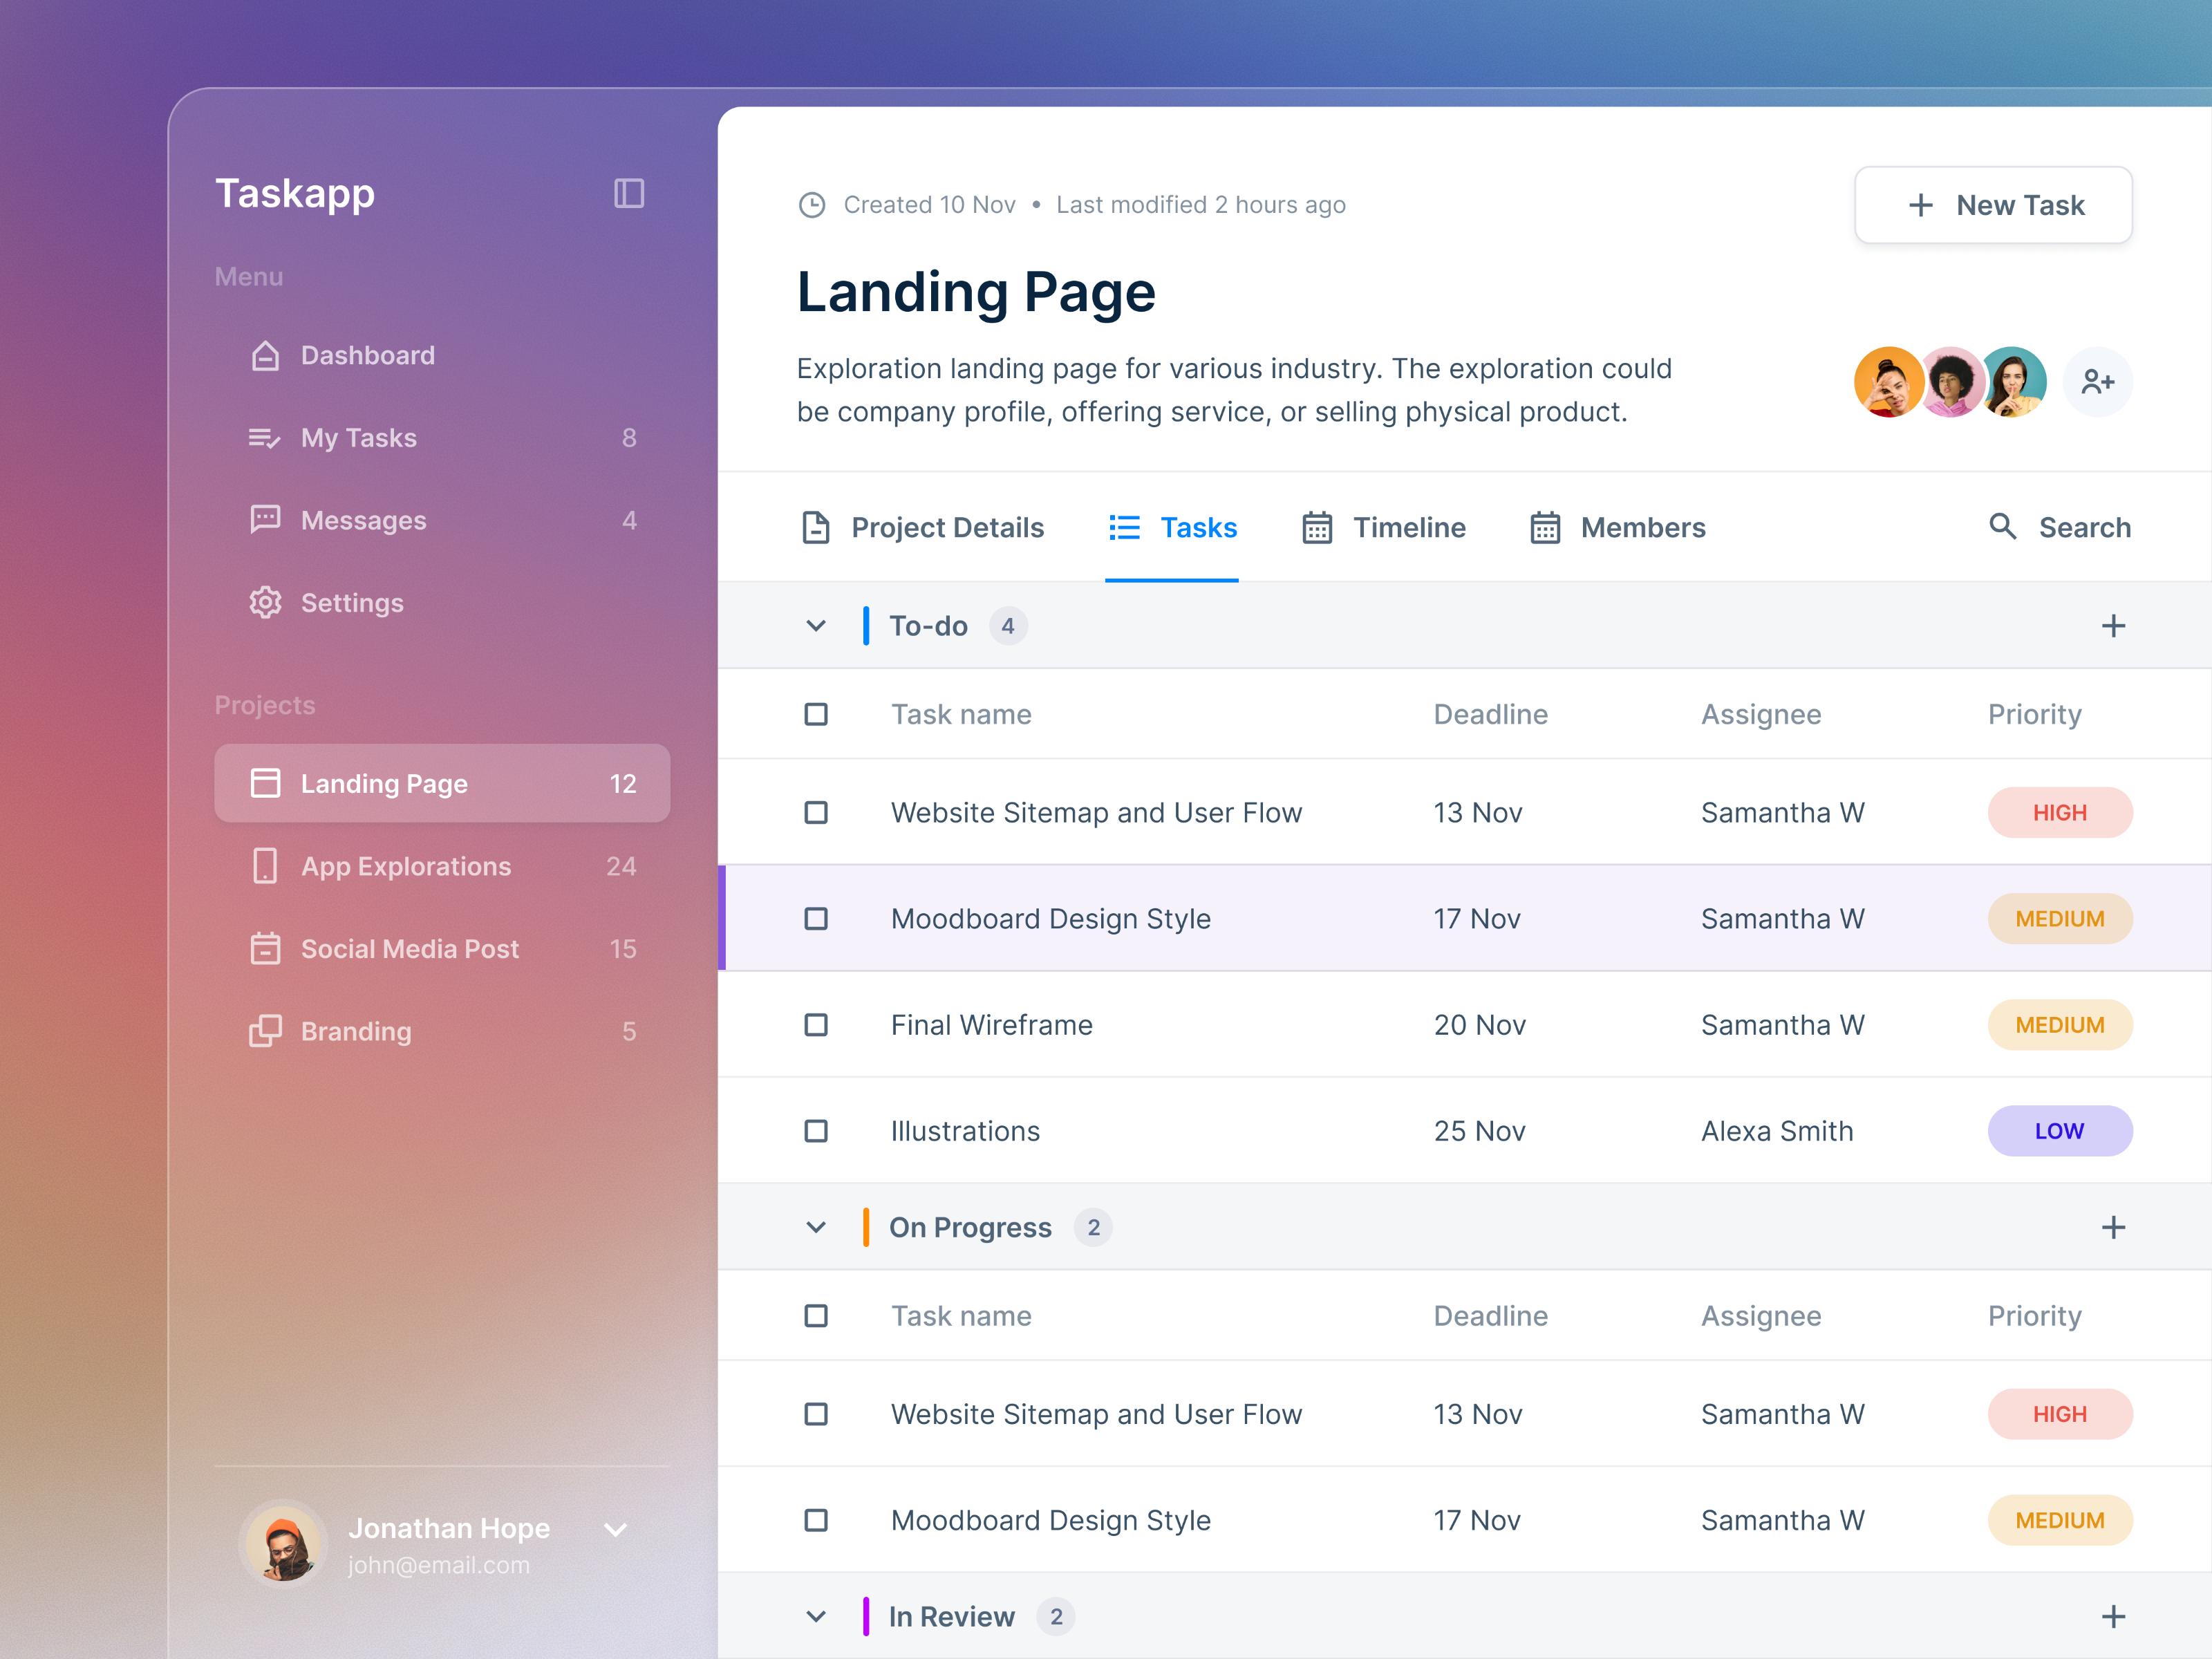Screen dimensions: 2212x1659
Task: Open the Social Media Post project
Action: (442, 948)
